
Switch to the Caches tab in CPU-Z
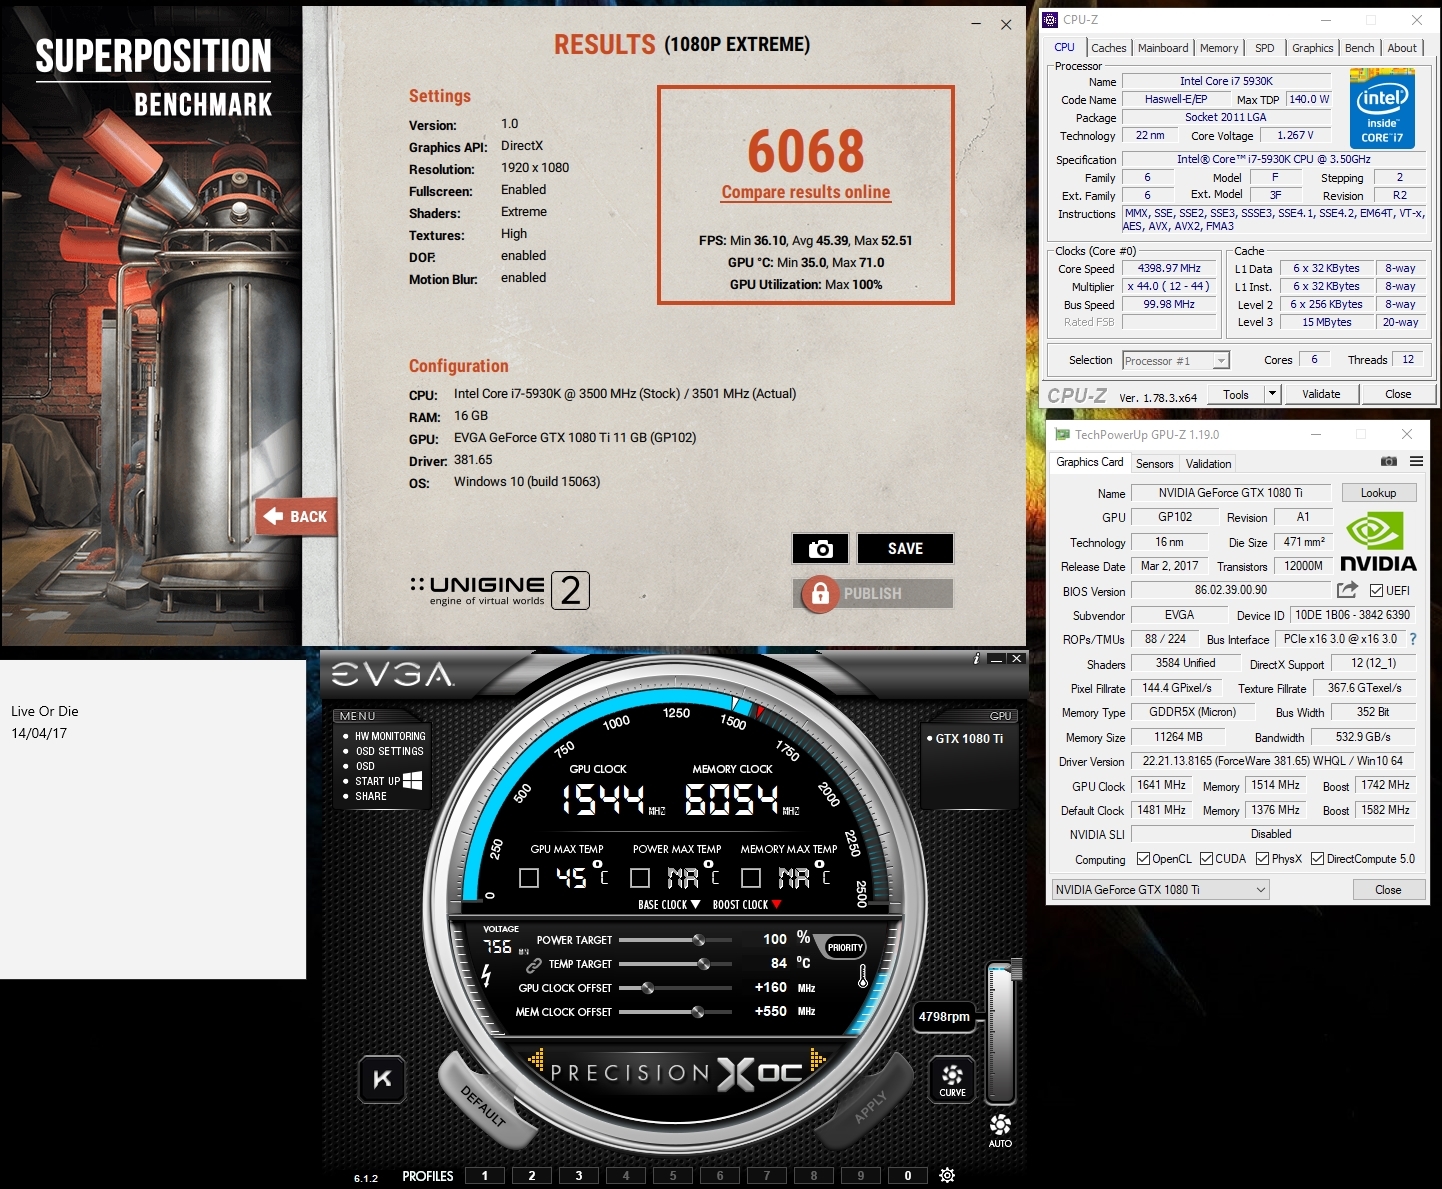(x=1108, y=48)
